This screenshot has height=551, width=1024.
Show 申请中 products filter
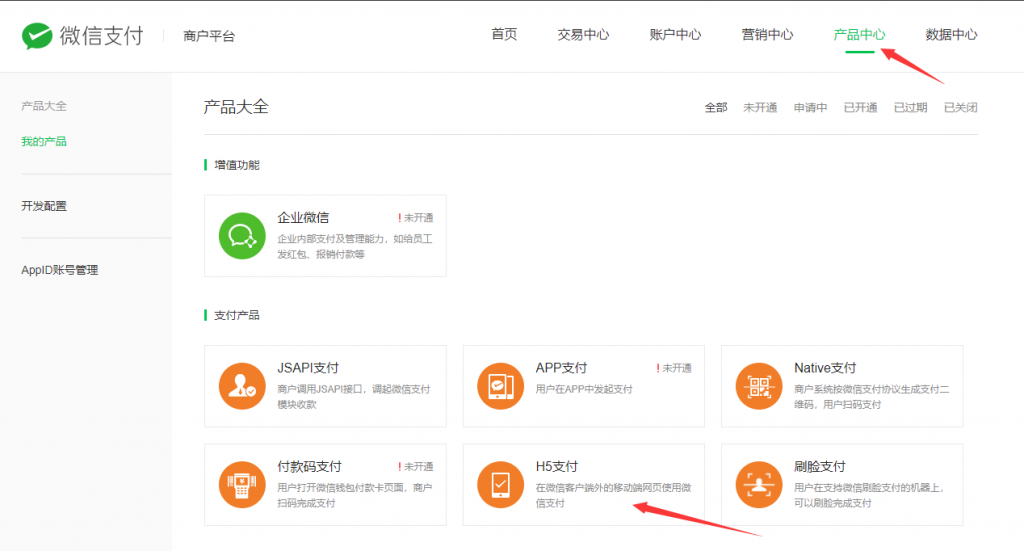tap(810, 108)
